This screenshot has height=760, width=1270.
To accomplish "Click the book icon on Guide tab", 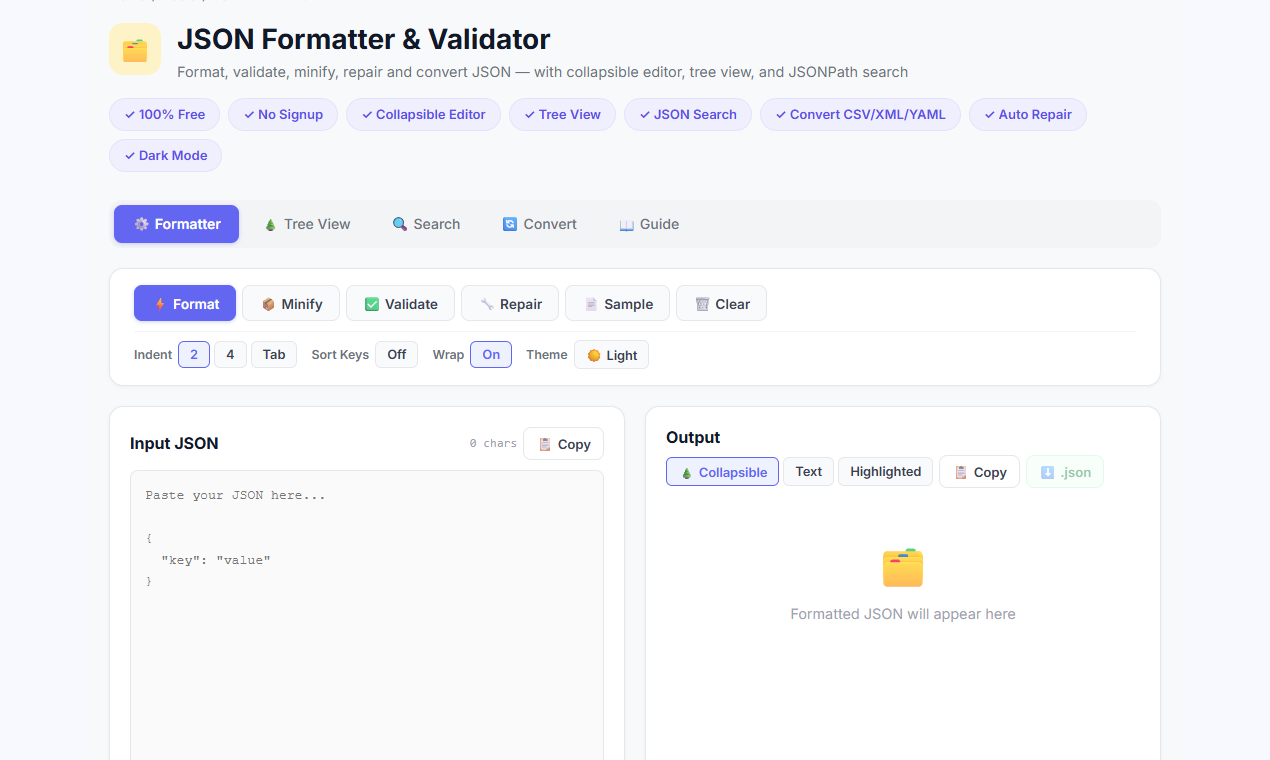I will tap(627, 224).
